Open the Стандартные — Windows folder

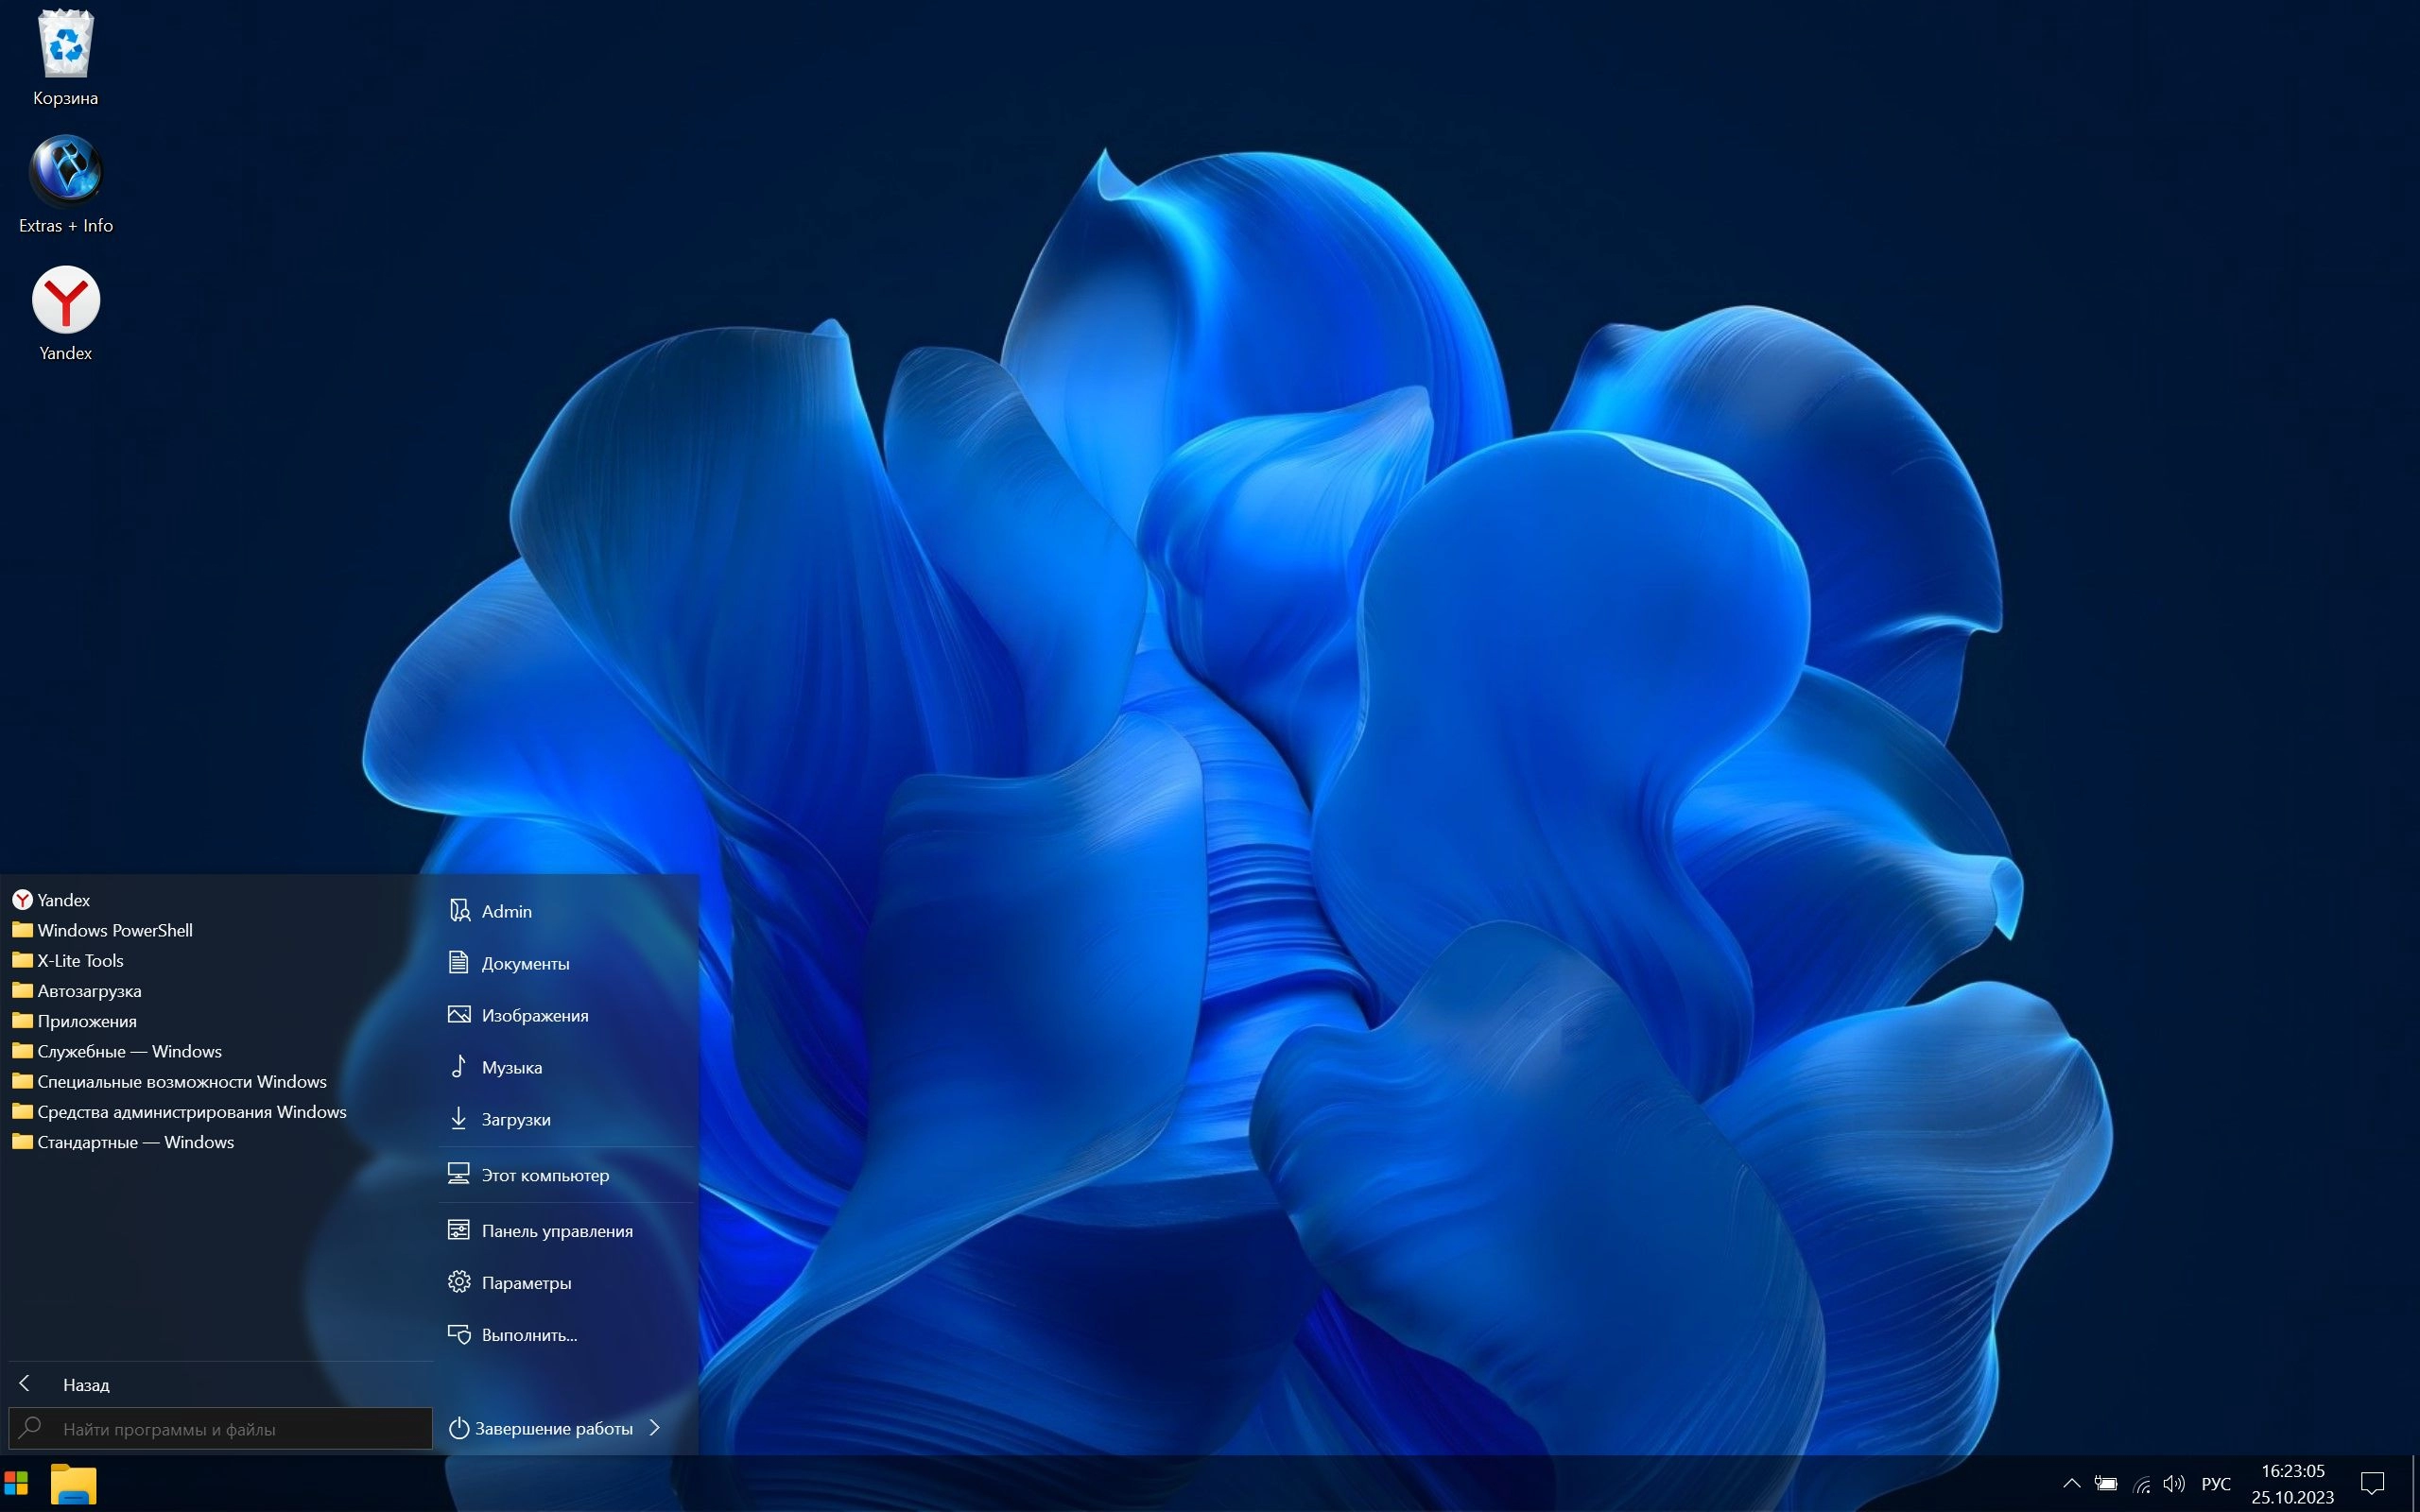pos(135,1142)
